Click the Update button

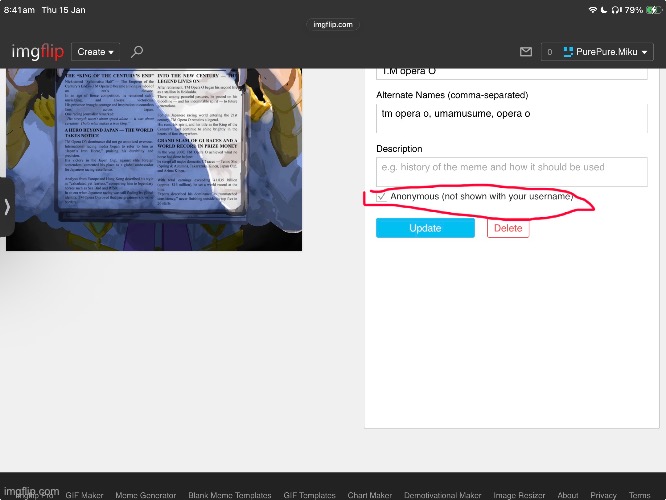pos(425,228)
